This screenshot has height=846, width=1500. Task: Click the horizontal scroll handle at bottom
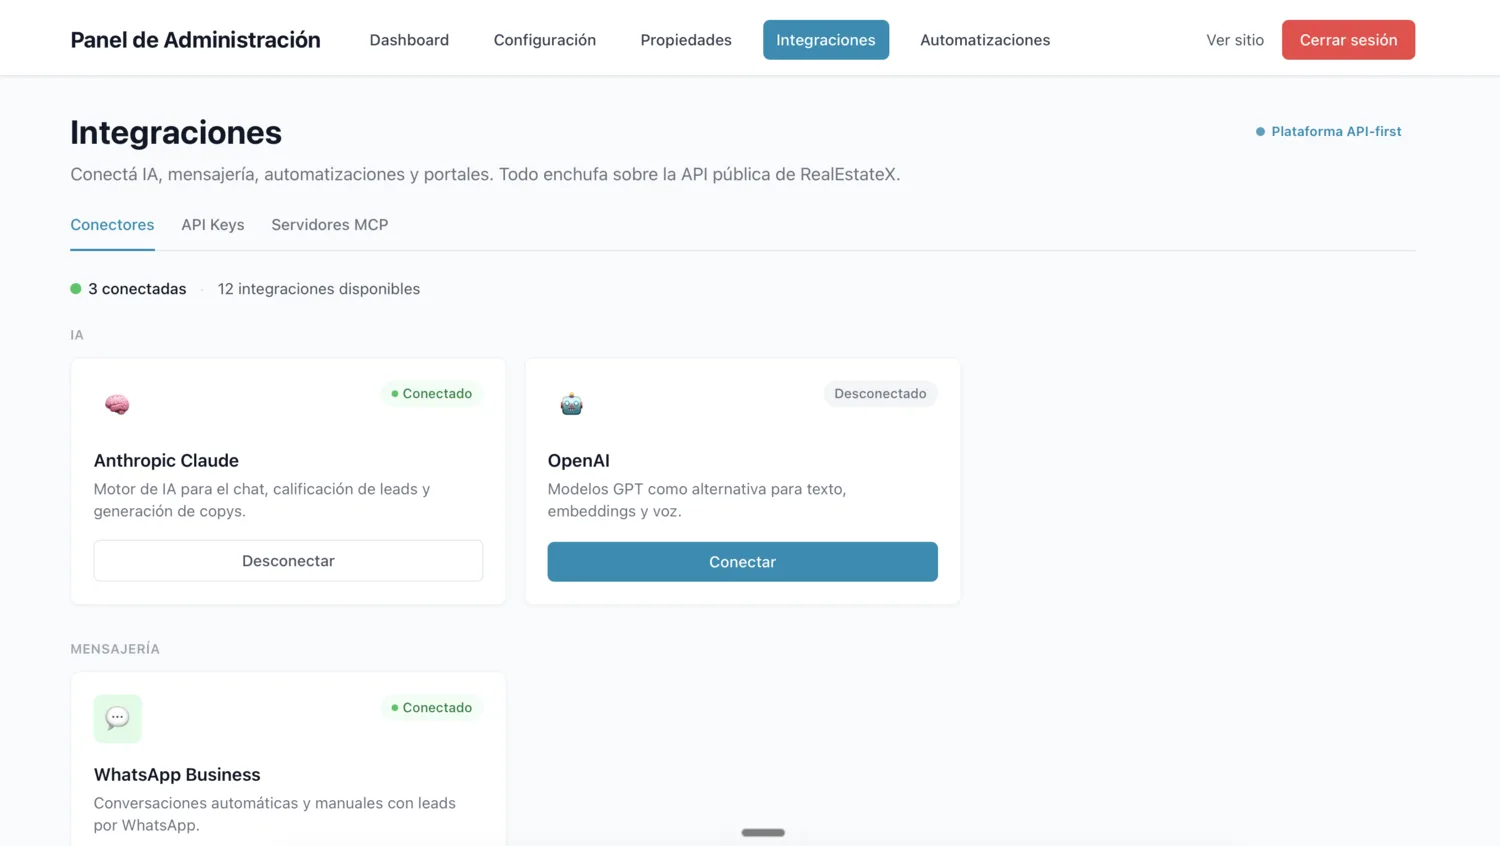pyautogui.click(x=763, y=832)
